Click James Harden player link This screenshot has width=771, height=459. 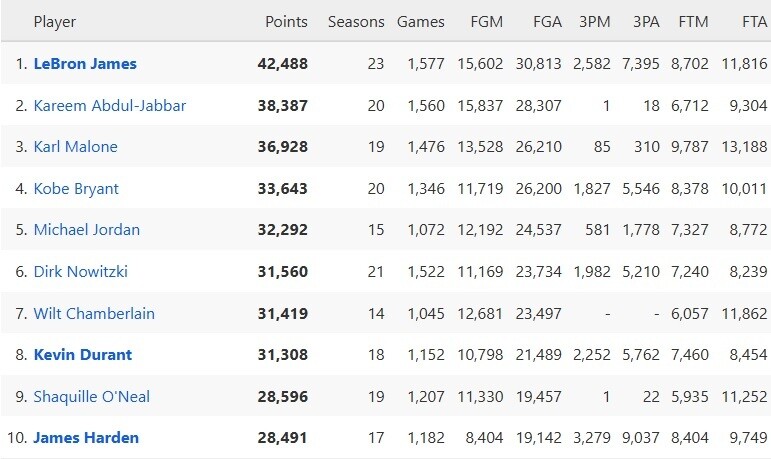click(86, 438)
